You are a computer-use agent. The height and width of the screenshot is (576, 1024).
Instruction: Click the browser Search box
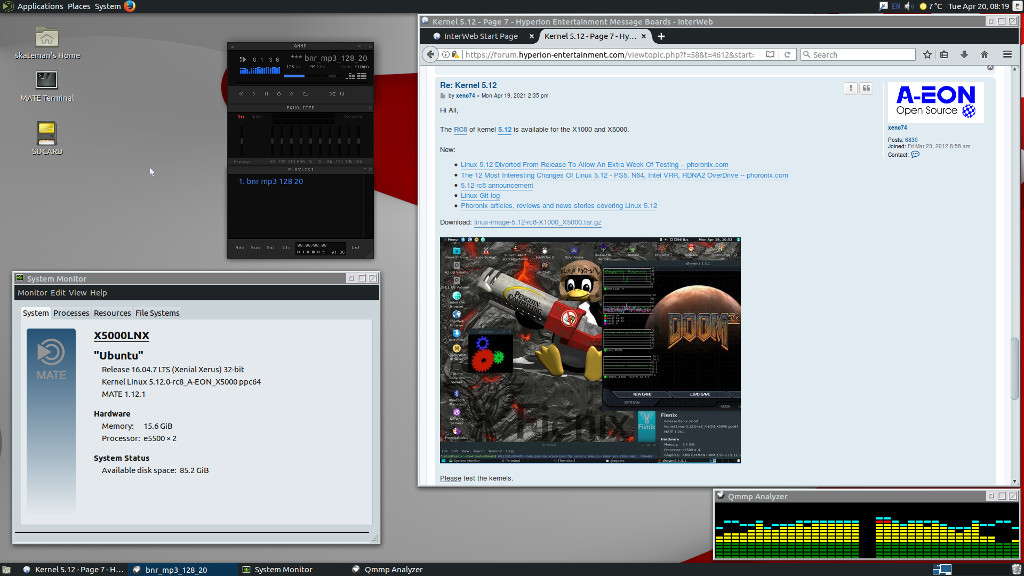point(858,55)
